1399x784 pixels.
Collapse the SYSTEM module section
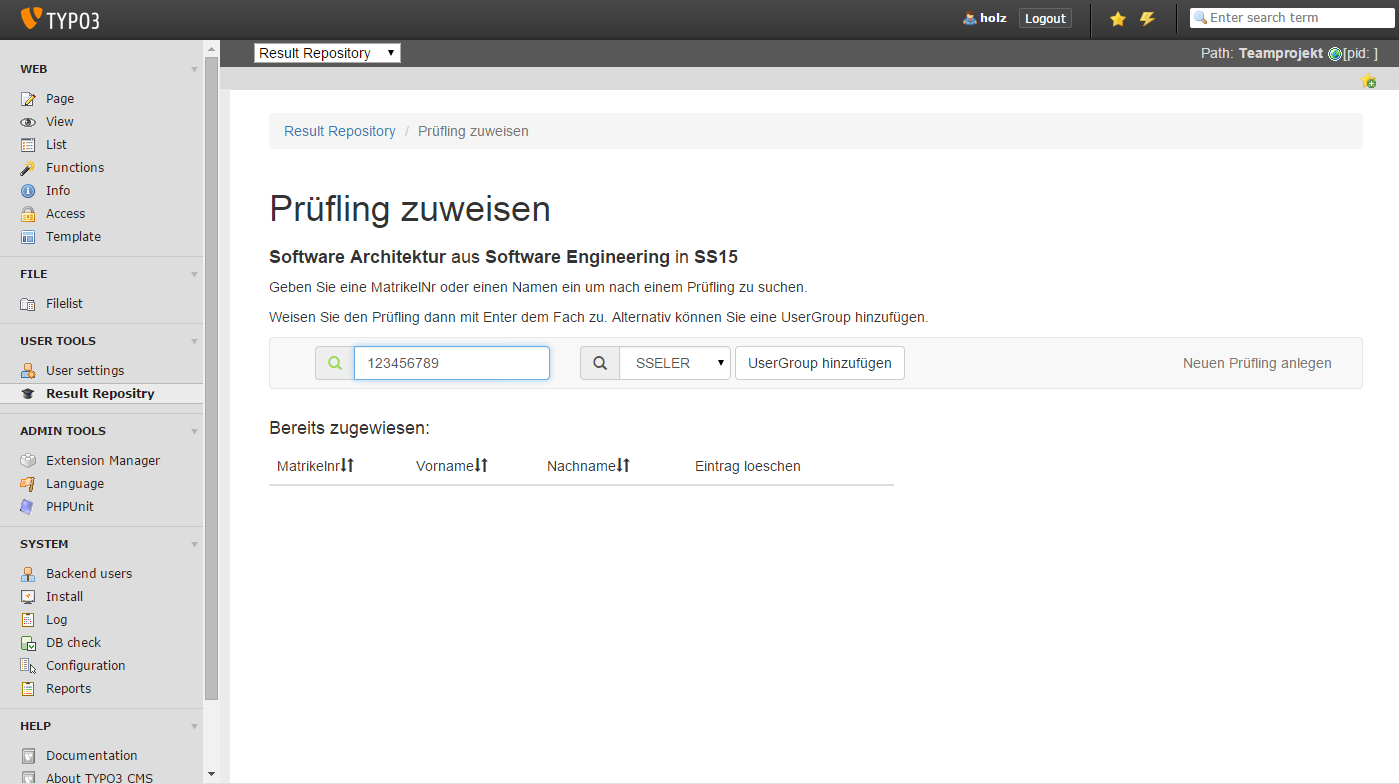[195, 545]
